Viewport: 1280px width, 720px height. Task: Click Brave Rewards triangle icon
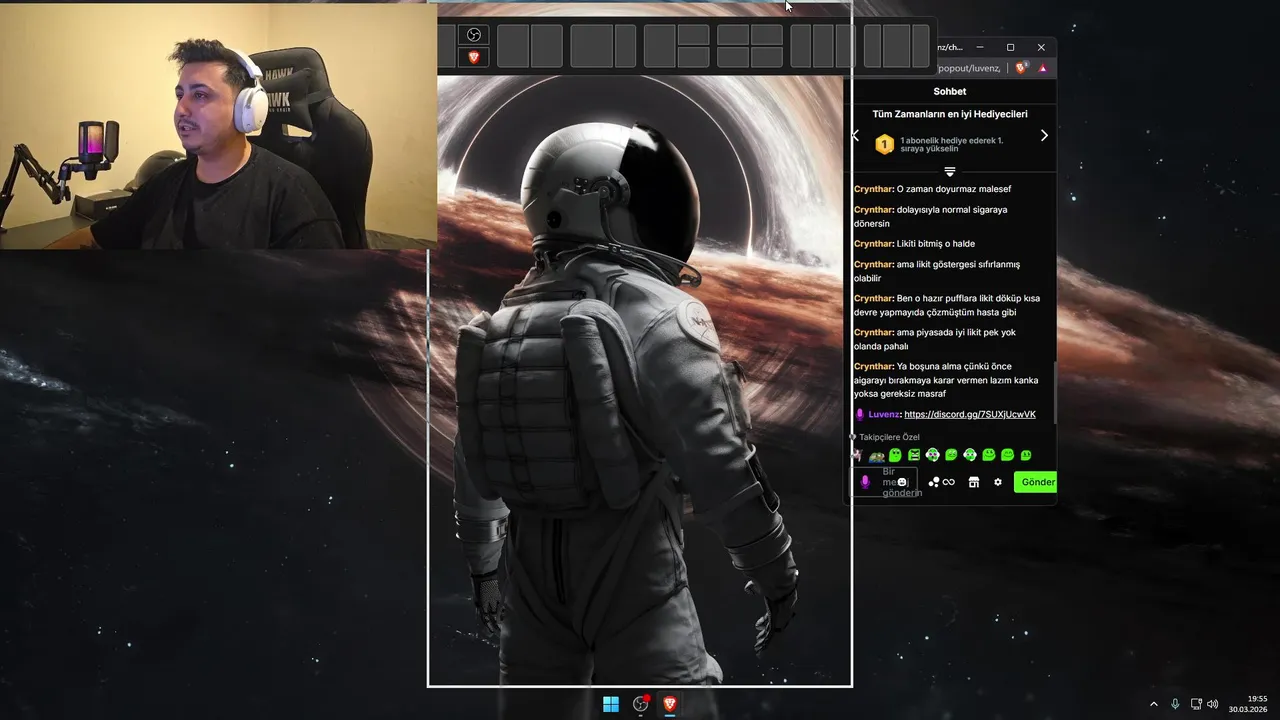(1043, 68)
